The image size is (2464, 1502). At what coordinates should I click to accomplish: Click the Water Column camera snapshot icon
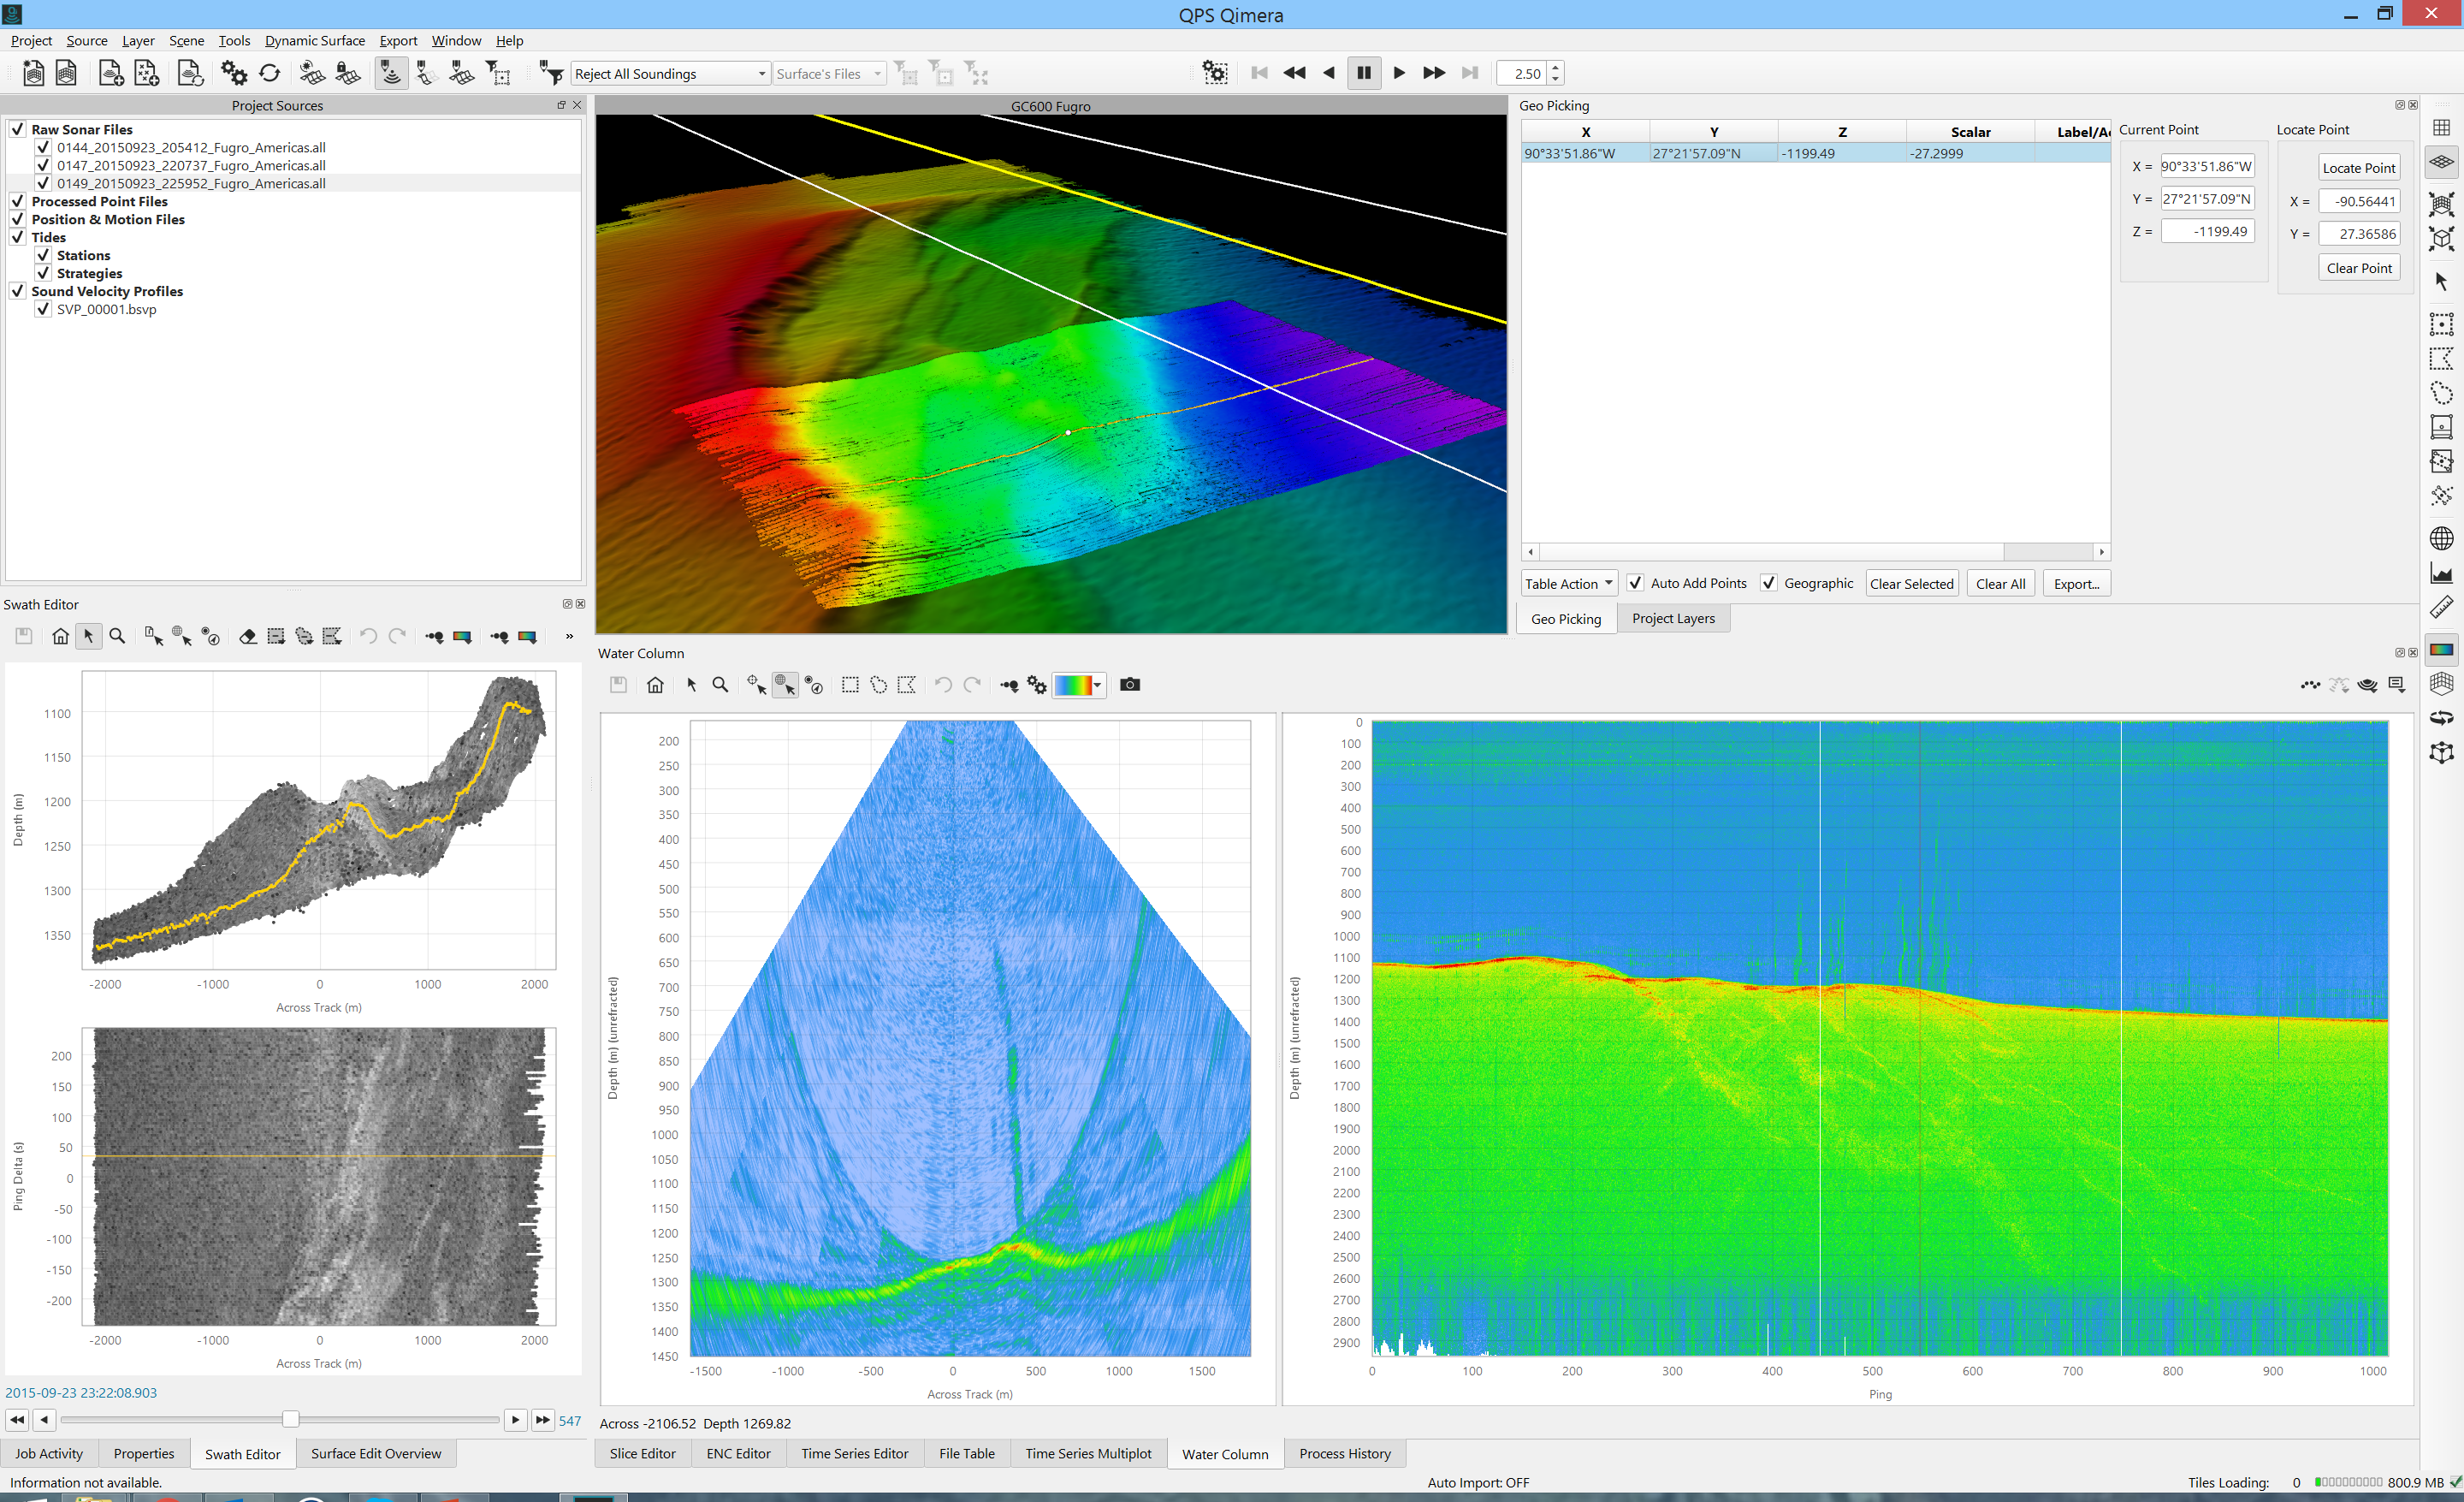point(1129,685)
